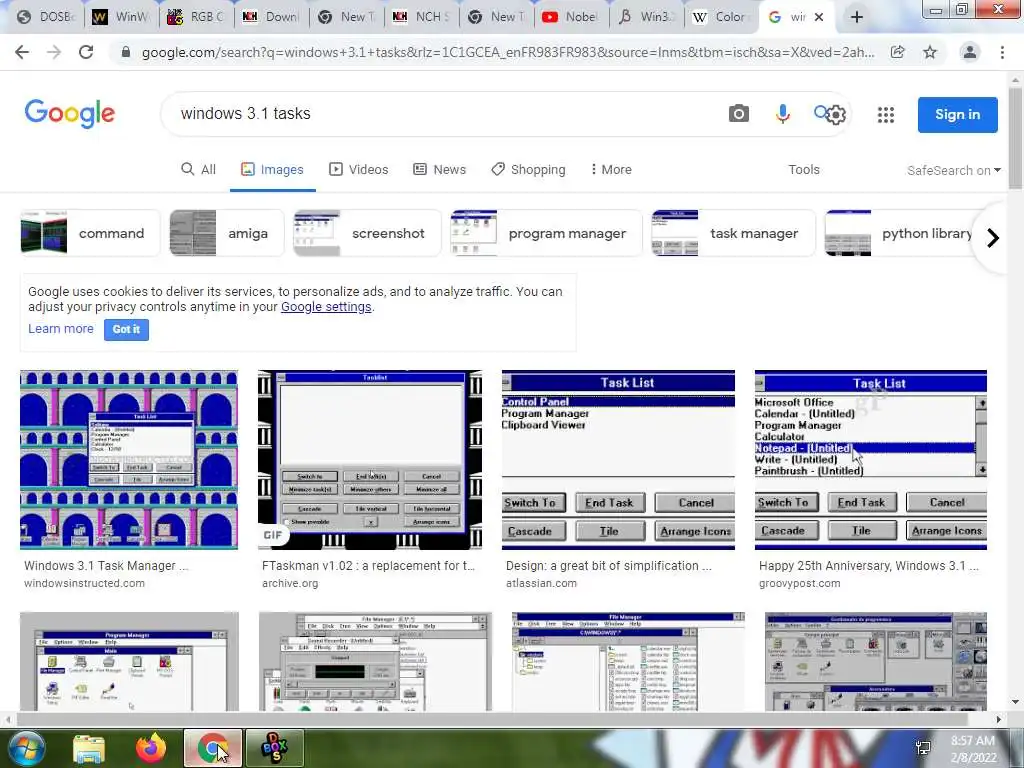Click the Google logo

(69, 114)
